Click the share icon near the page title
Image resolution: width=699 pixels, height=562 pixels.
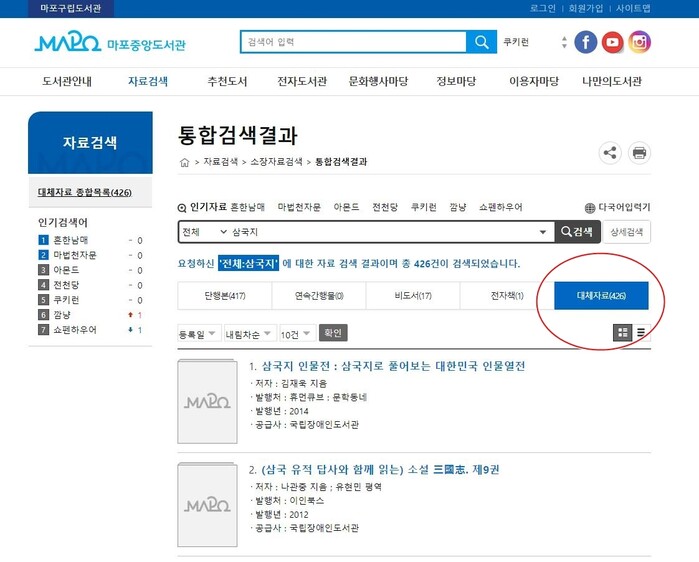pos(609,153)
